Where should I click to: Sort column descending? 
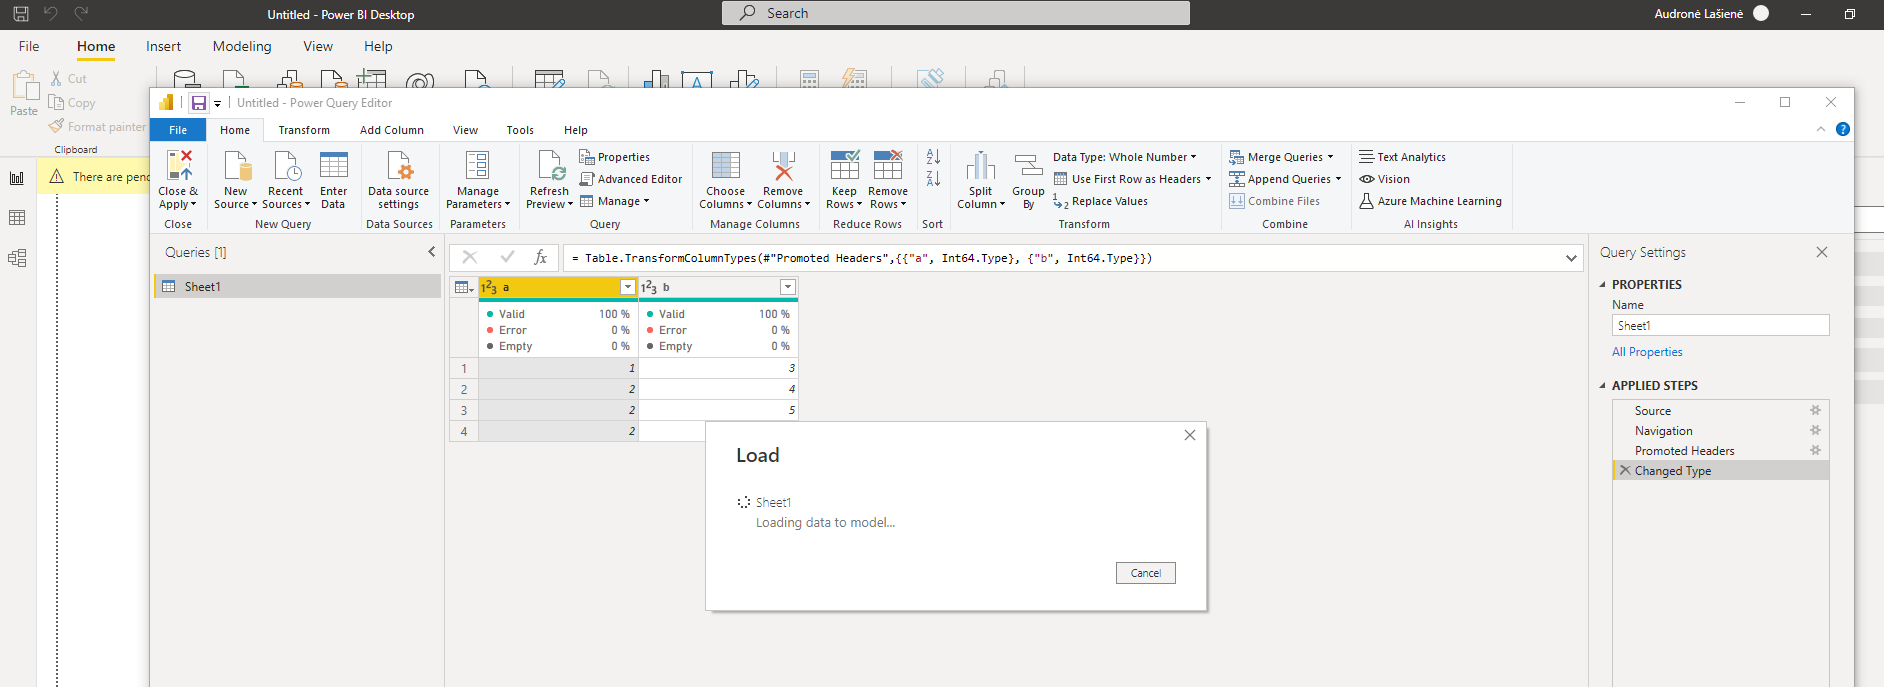[x=933, y=179]
